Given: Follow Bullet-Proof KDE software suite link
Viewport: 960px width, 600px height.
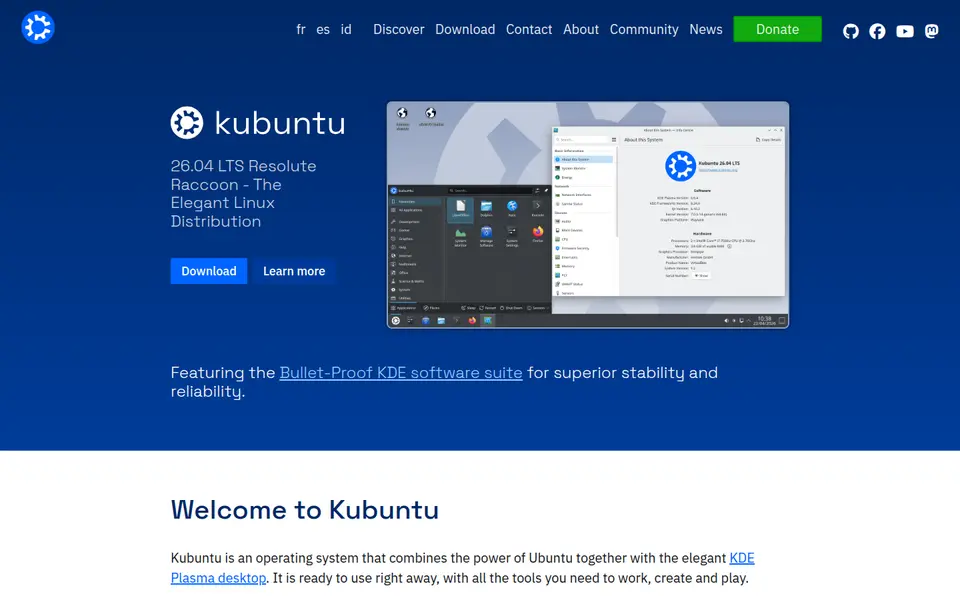Looking at the screenshot, I should click(401, 373).
